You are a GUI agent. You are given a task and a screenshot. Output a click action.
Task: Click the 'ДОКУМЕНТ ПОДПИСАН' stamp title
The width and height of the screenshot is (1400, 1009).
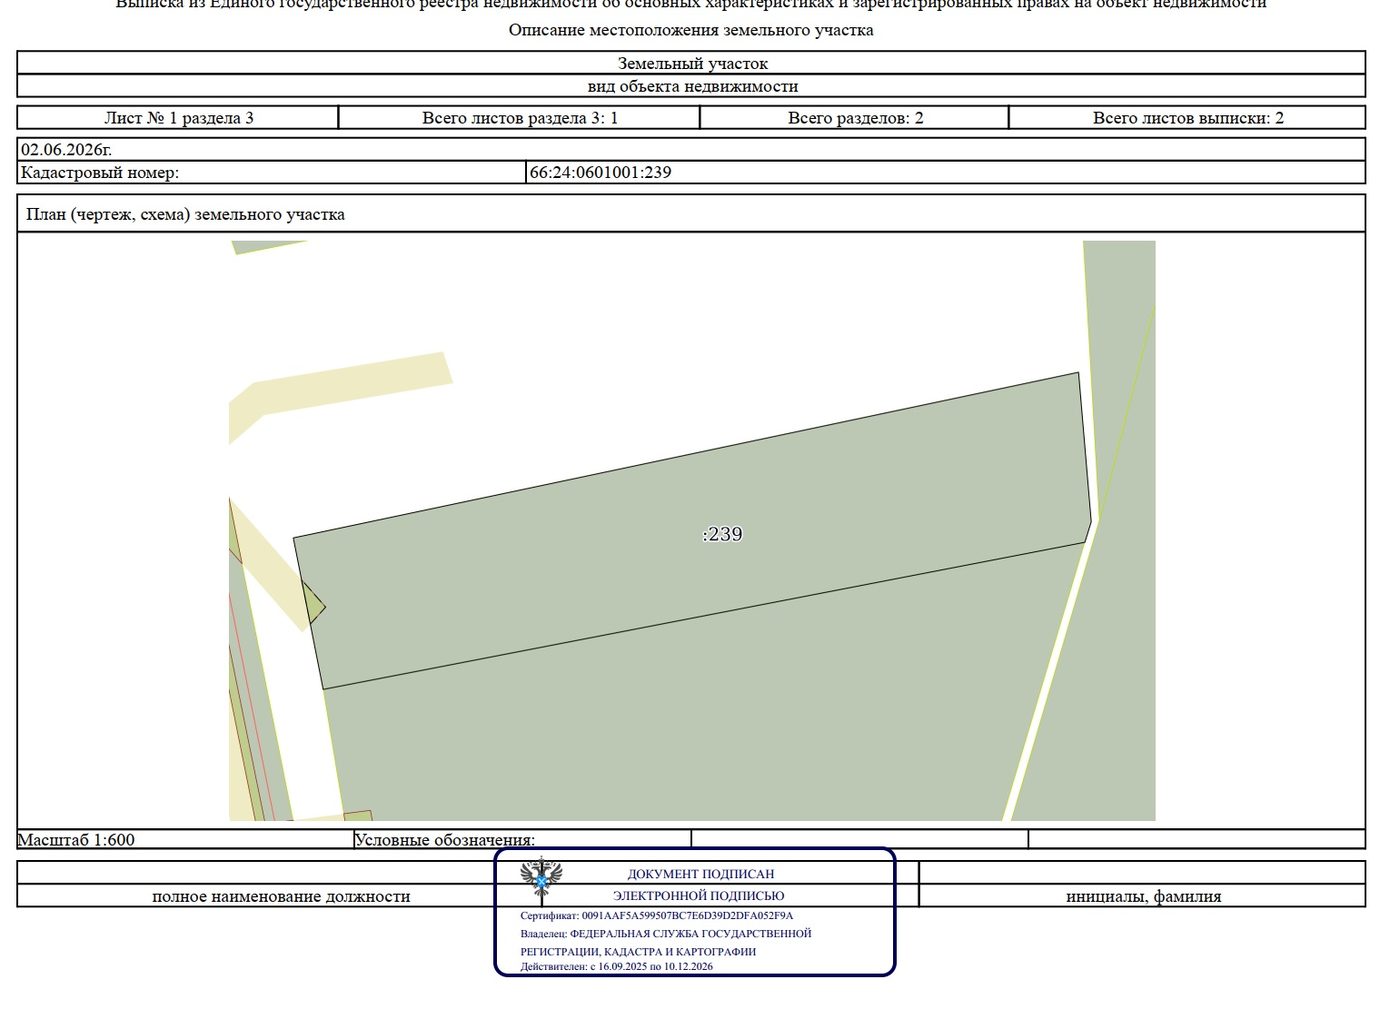coord(700,874)
